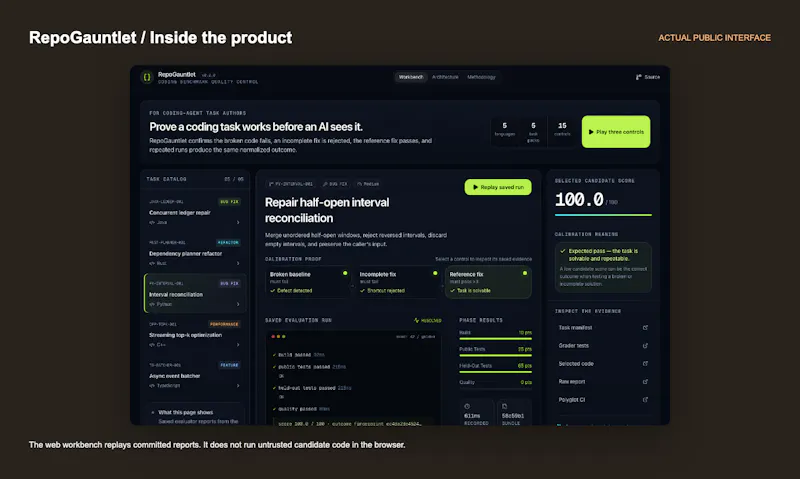The image size is (800, 479).
Task: Click the RESOLVED status indicator icon
Action: tap(417, 320)
